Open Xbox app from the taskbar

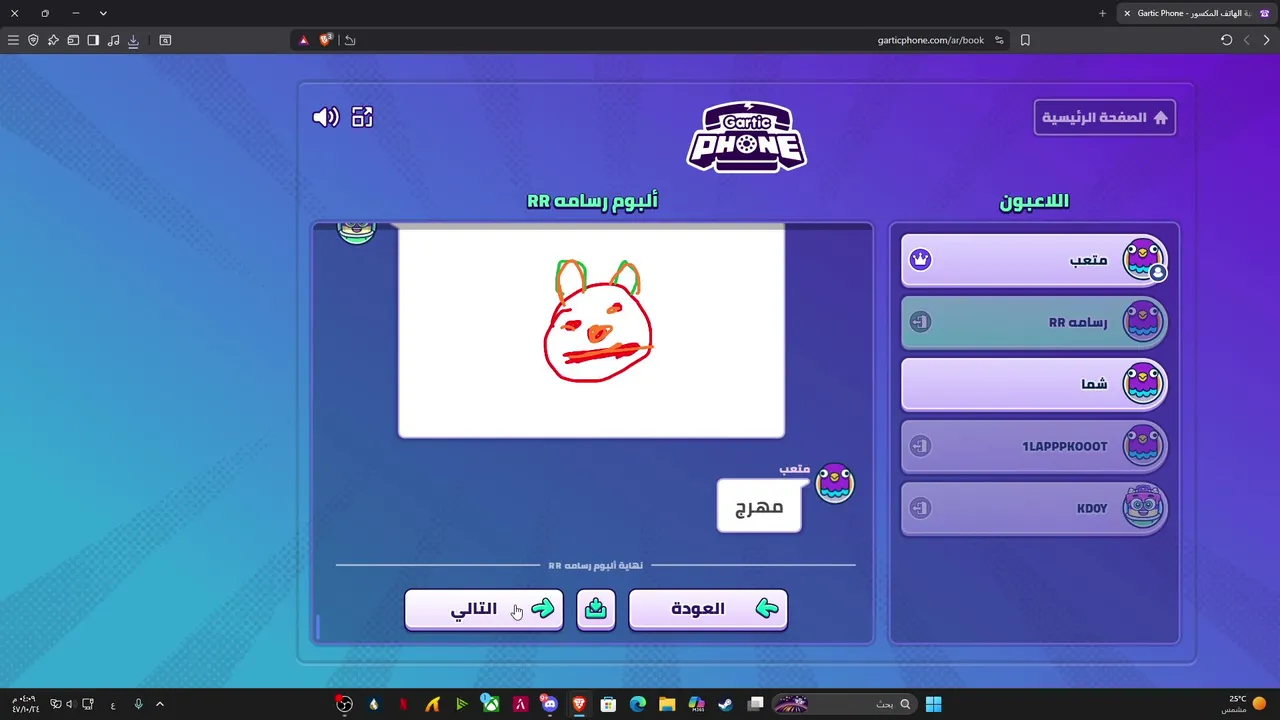[x=491, y=704]
